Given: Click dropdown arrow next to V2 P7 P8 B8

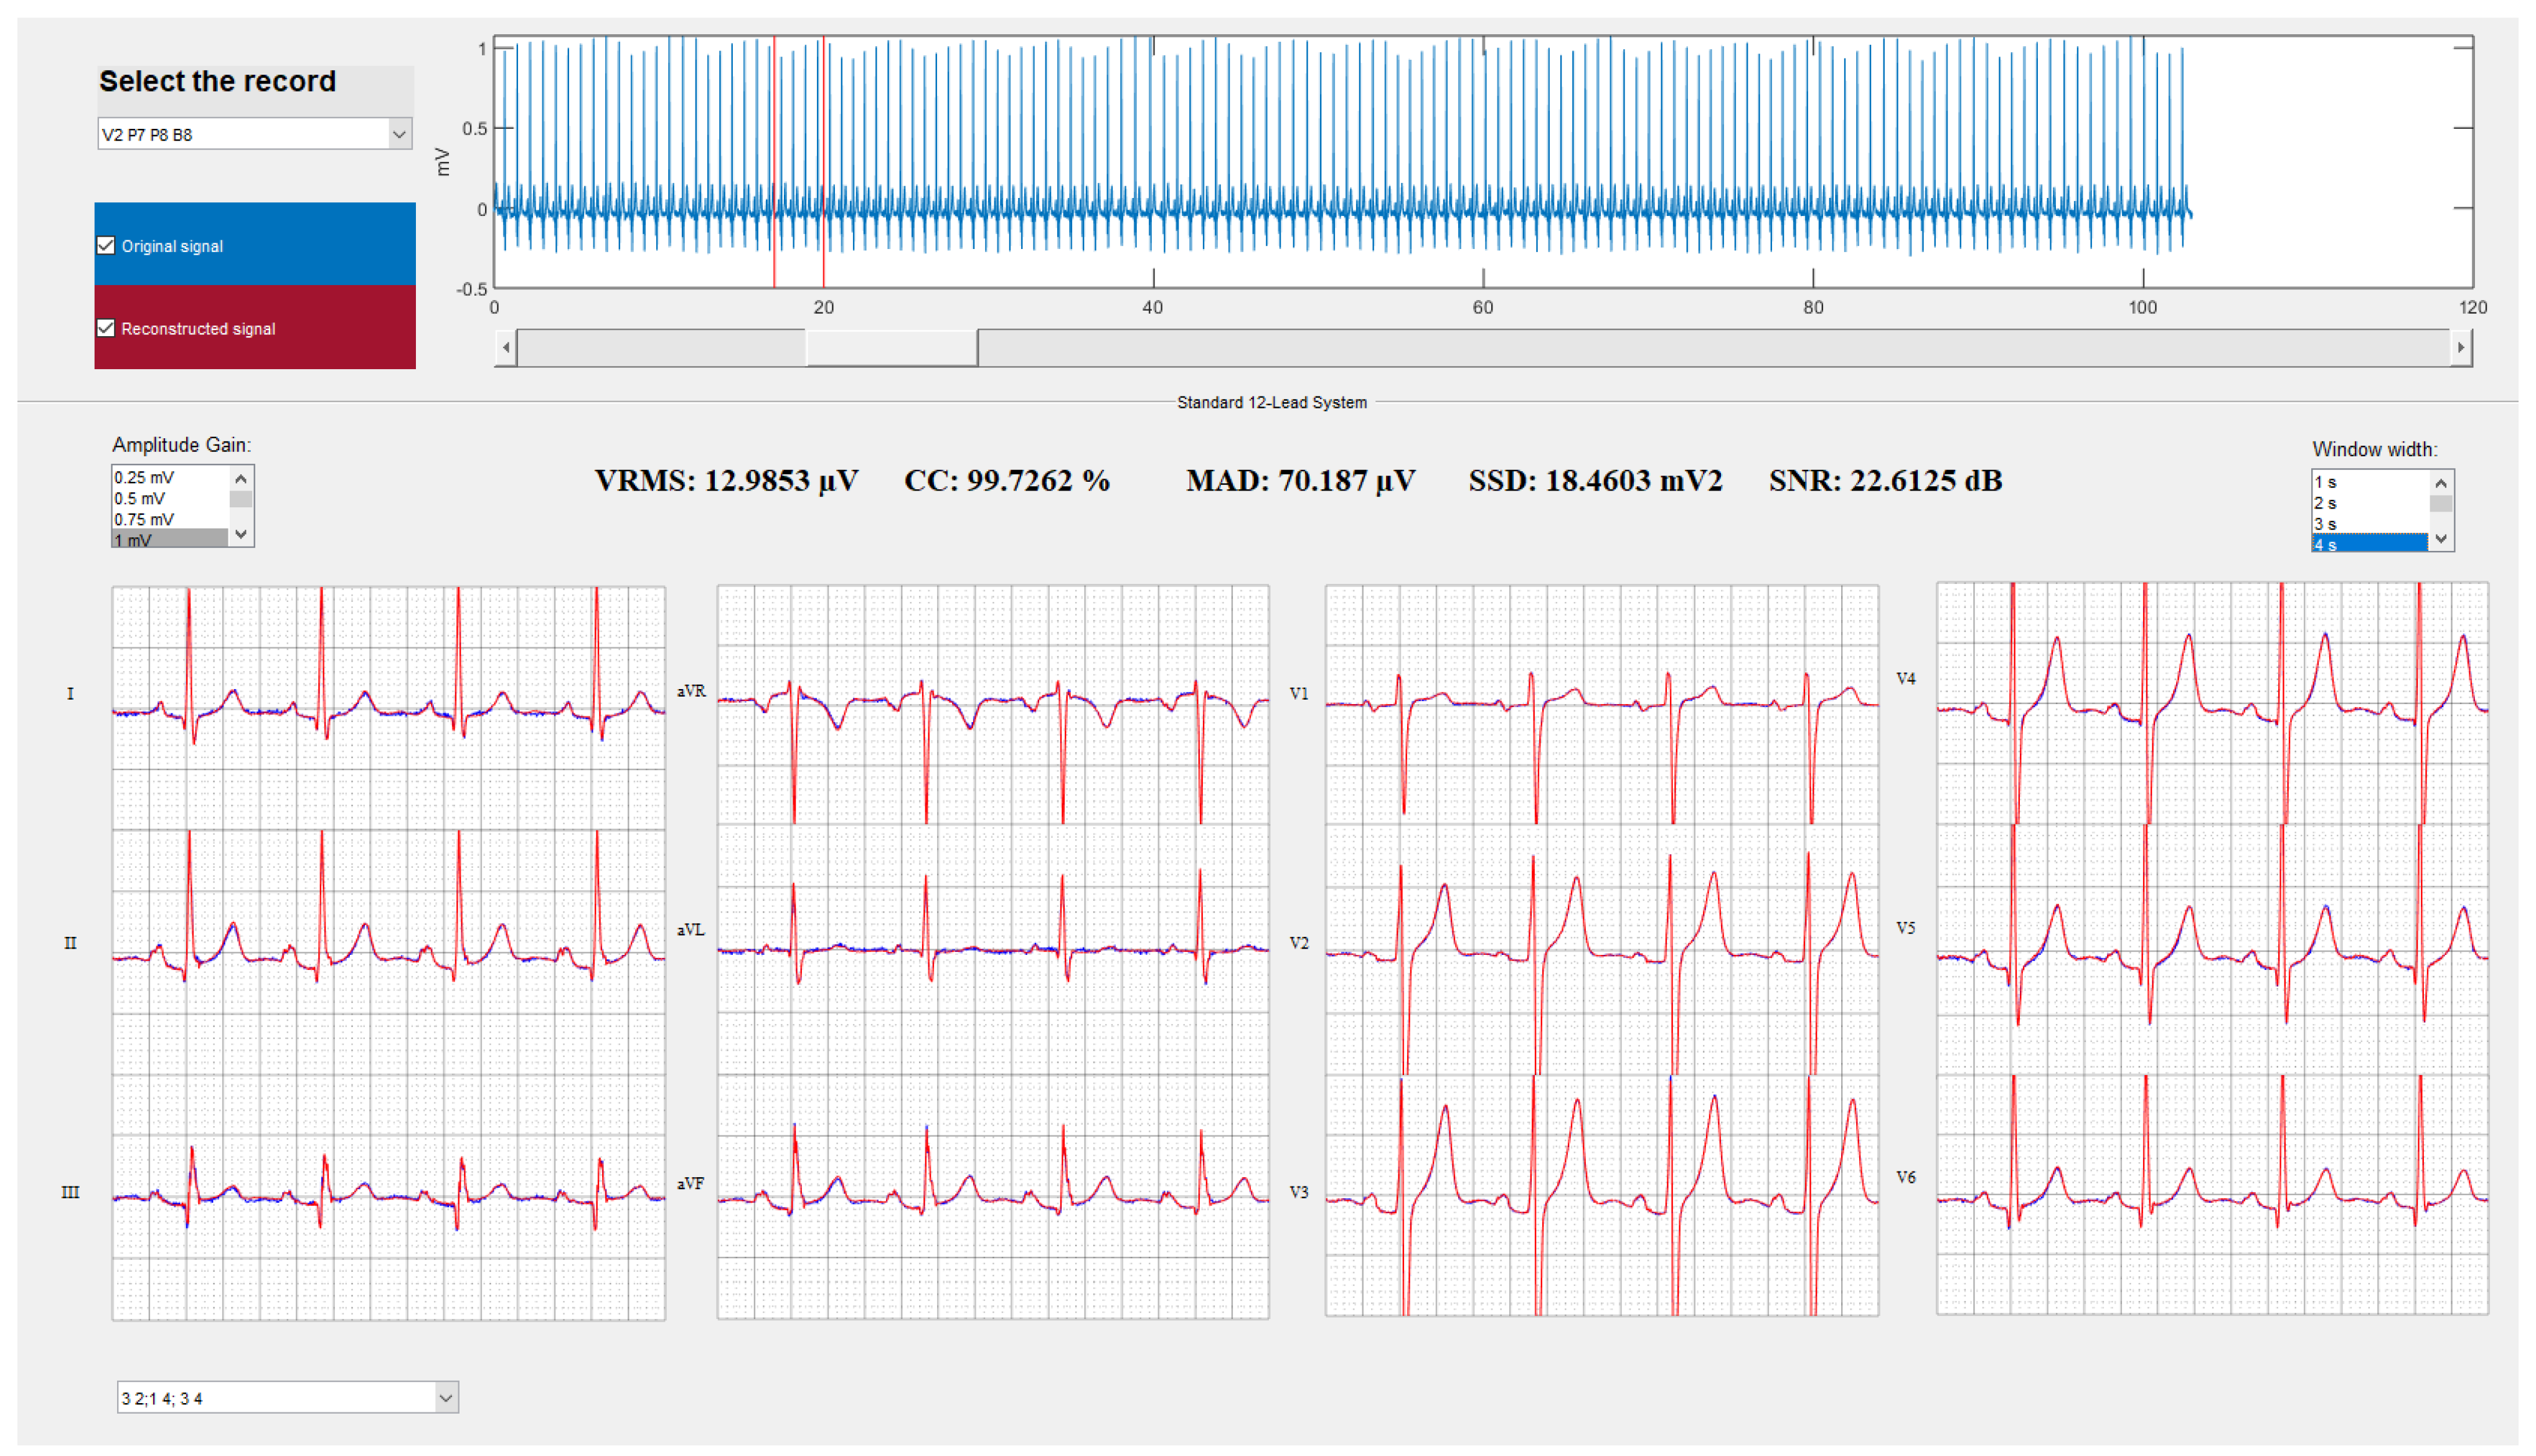Looking at the screenshot, I should click(399, 134).
